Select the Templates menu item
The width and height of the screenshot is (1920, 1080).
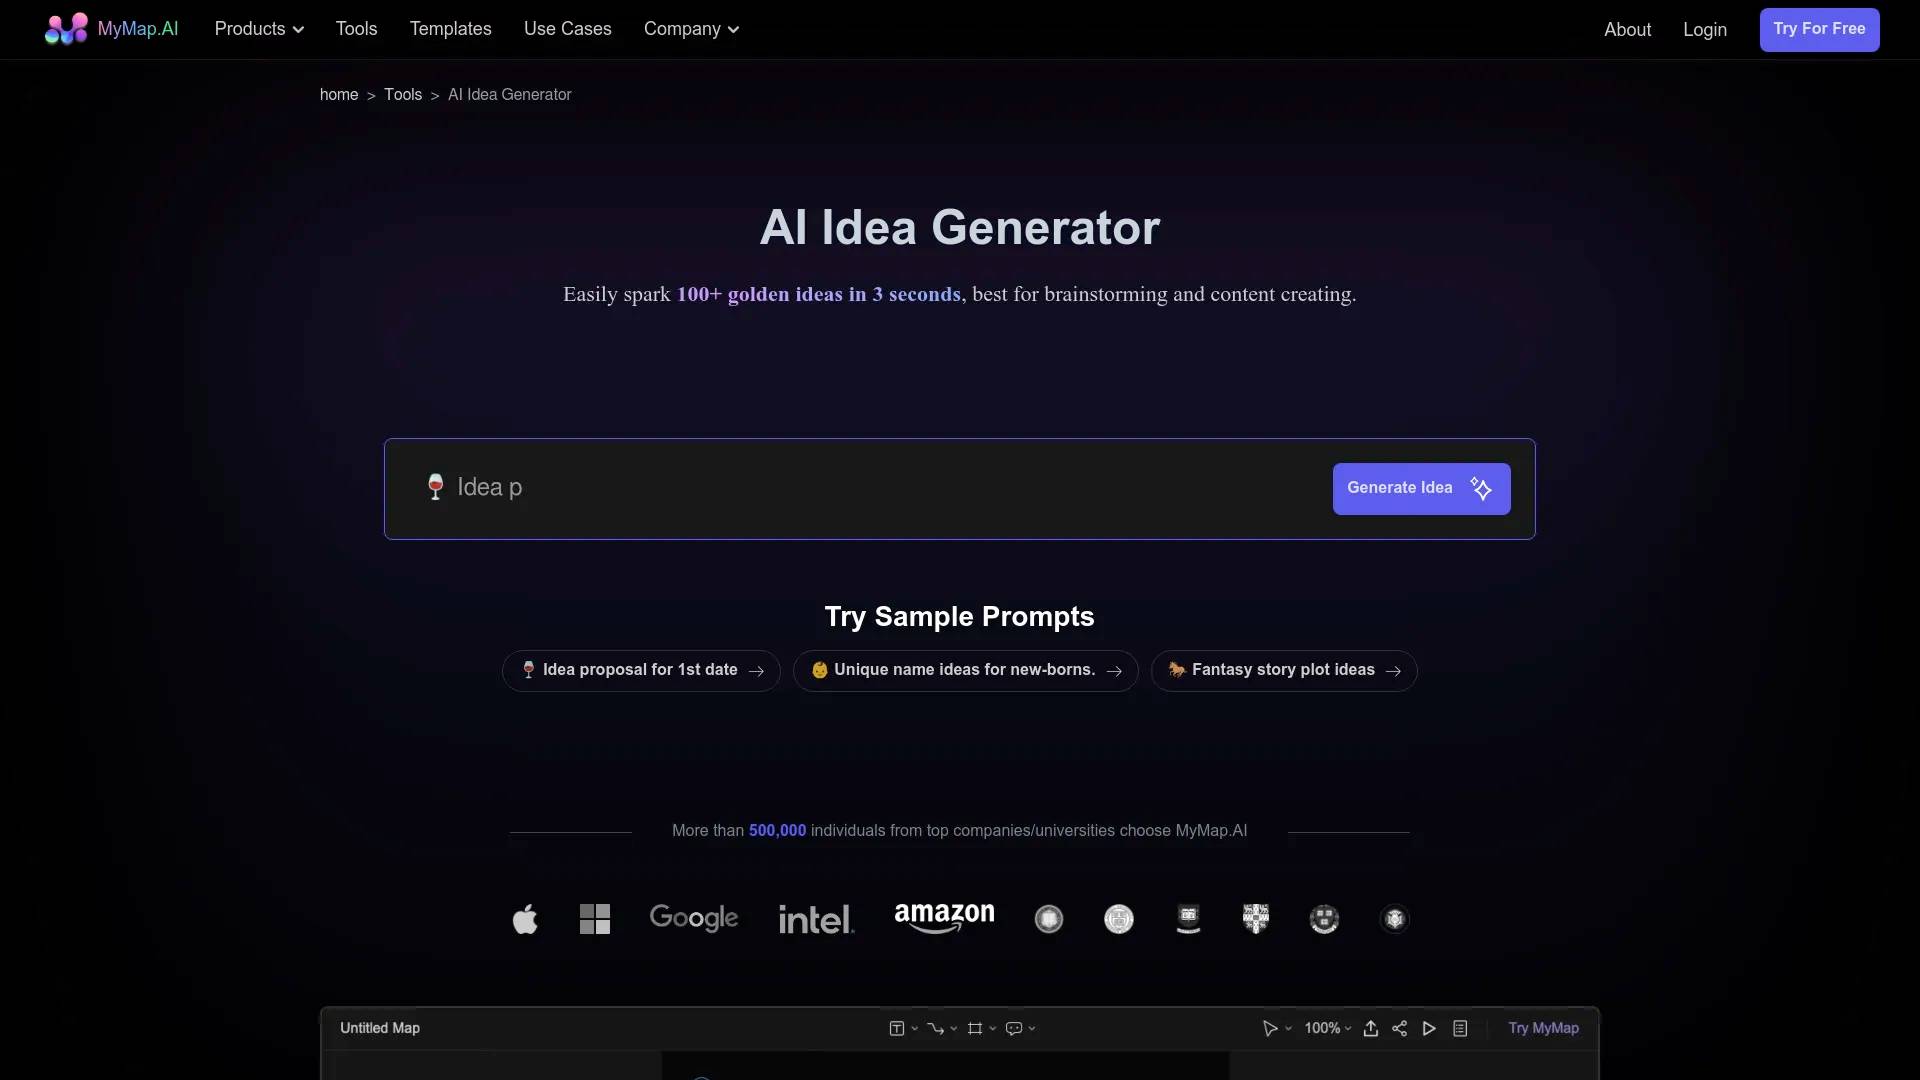pyautogui.click(x=450, y=29)
